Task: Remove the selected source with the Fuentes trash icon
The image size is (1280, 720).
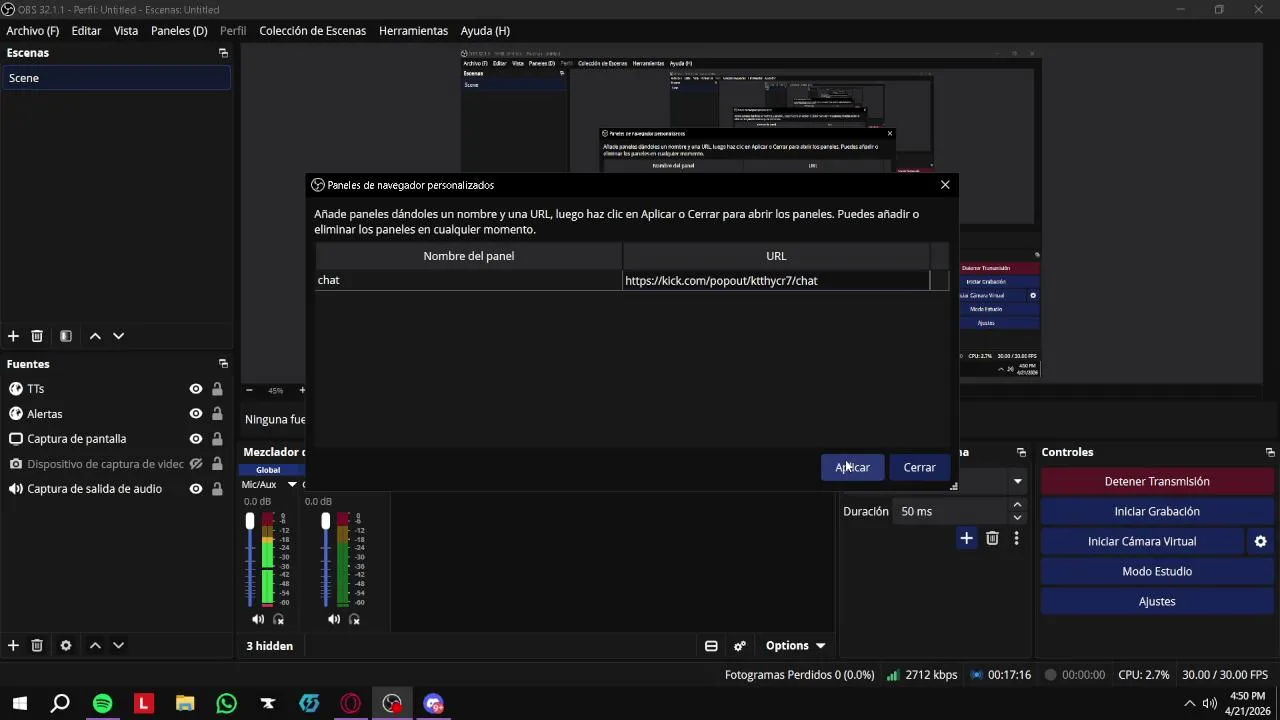Action: point(37,646)
